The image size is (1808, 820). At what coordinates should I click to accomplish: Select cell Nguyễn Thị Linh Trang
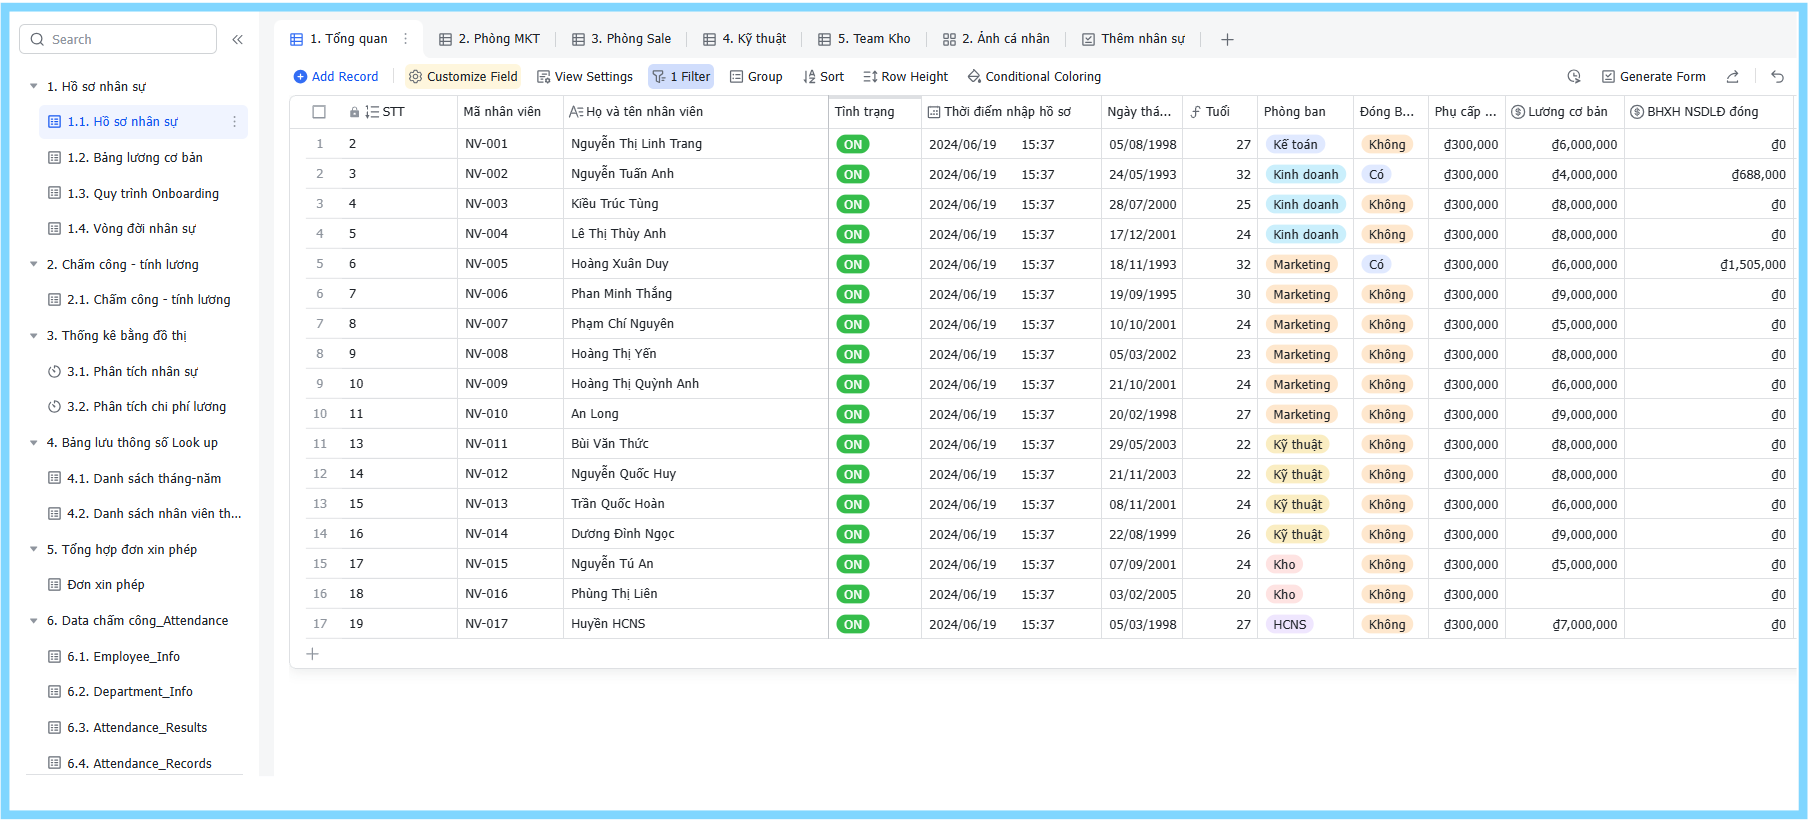pos(696,144)
